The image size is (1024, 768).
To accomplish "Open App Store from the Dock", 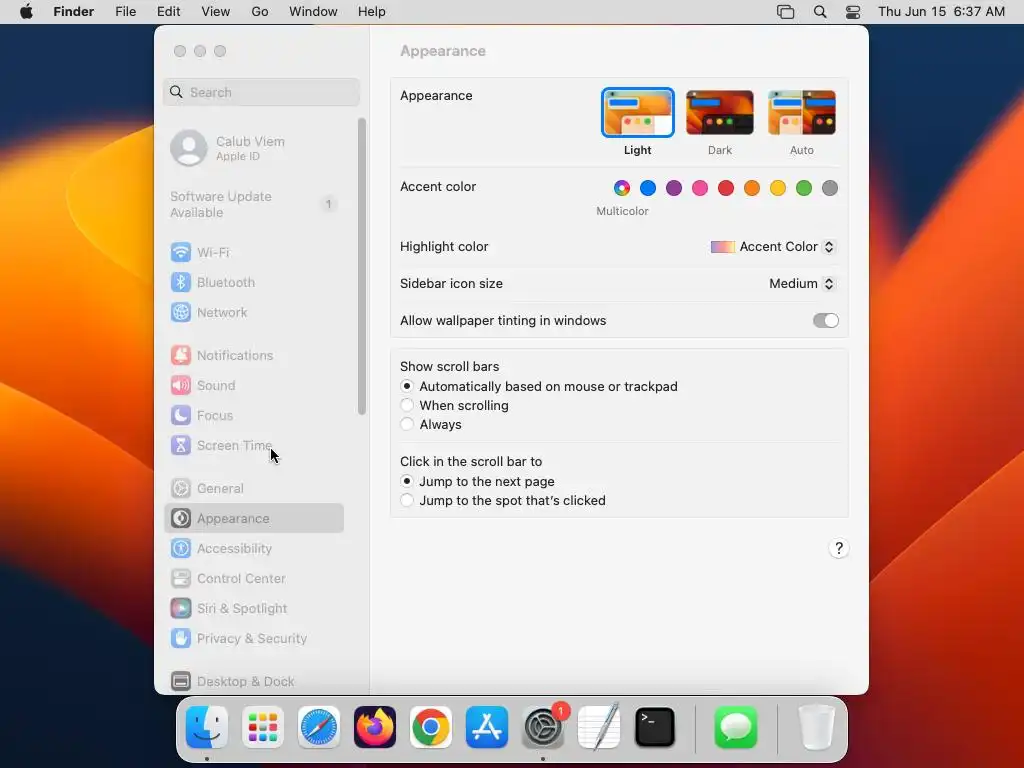I will point(487,727).
